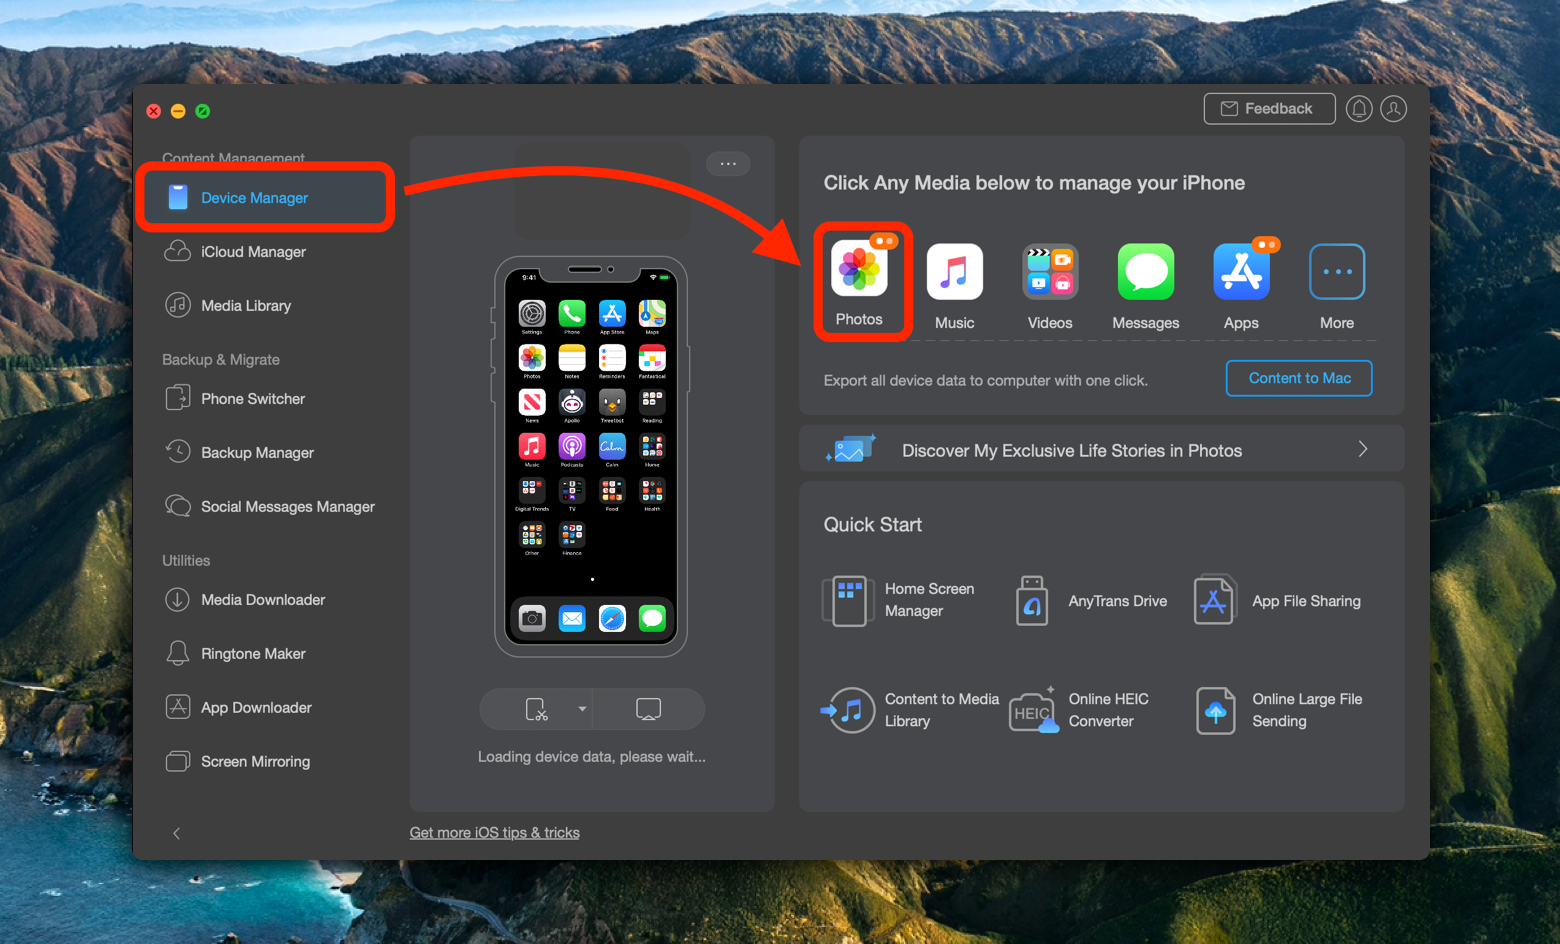The image size is (1560, 944).
Task: Select the Music media icon
Action: coord(954,271)
